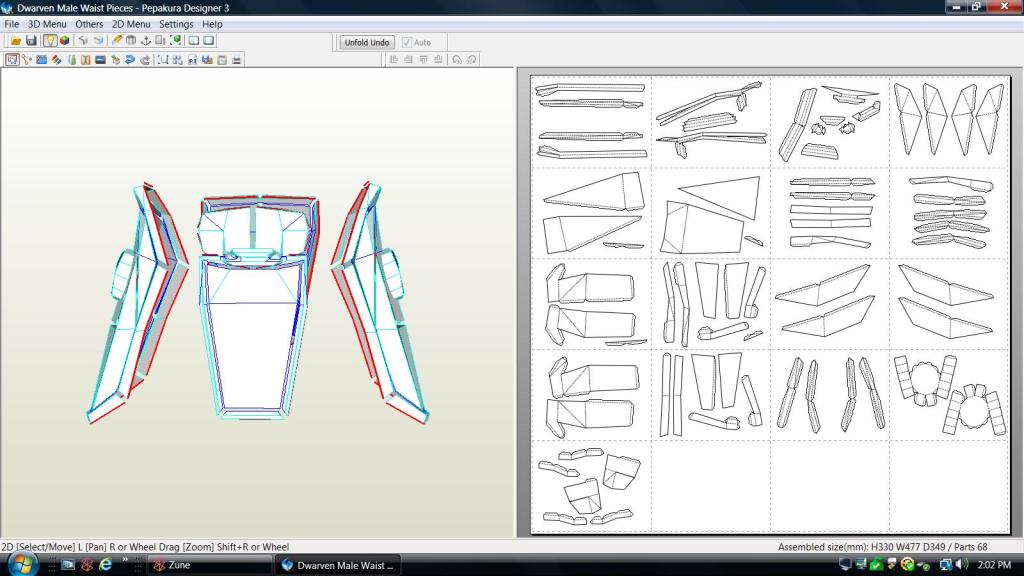Click the colored cube texture icon

[x=64, y=41]
